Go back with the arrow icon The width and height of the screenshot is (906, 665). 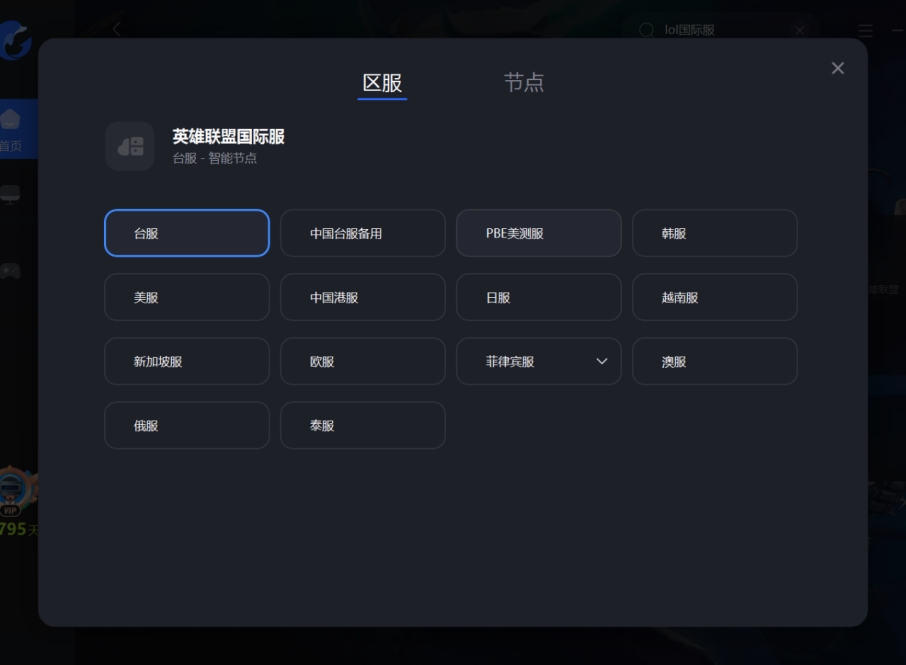(x=117, y=29)
